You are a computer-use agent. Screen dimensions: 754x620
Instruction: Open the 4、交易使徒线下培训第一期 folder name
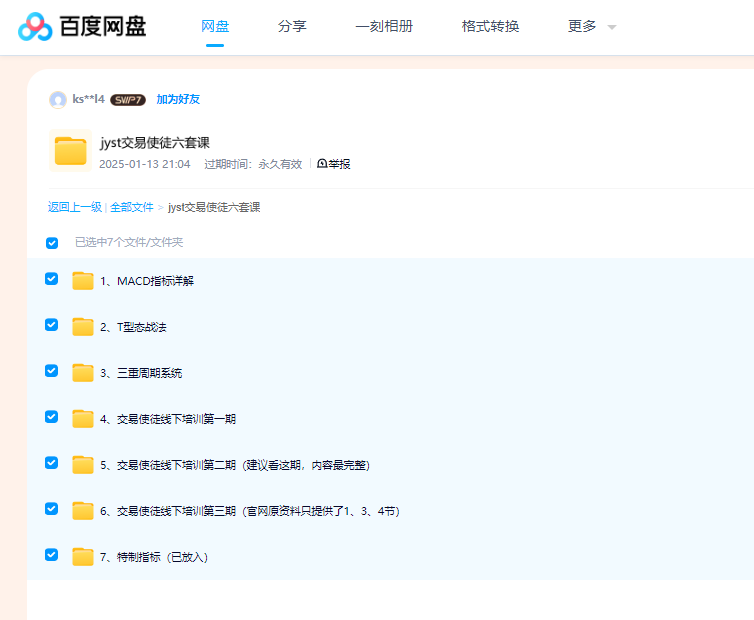168,419
